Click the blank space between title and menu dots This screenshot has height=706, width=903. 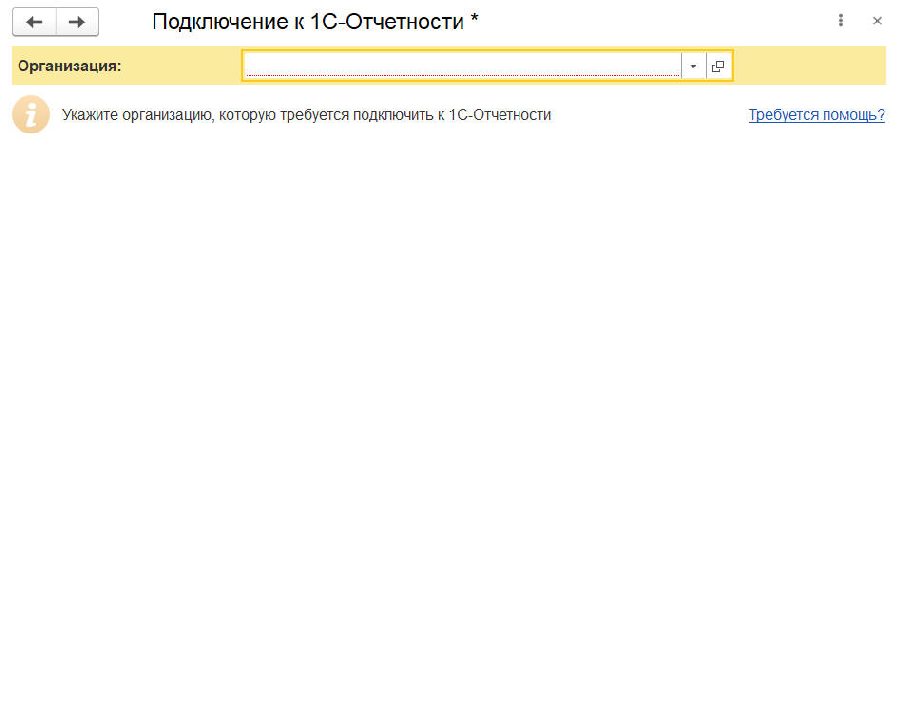tap(650, 21)
